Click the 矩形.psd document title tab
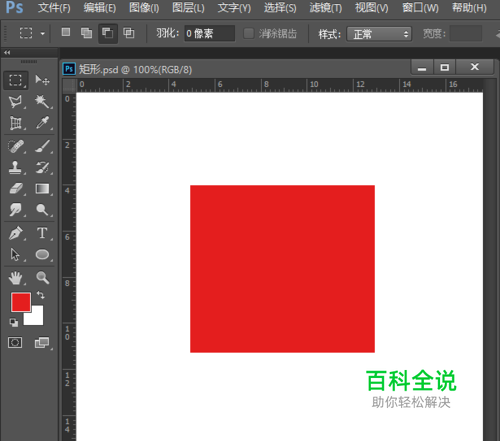Viewport: 500px width, 441px height. 135,69
